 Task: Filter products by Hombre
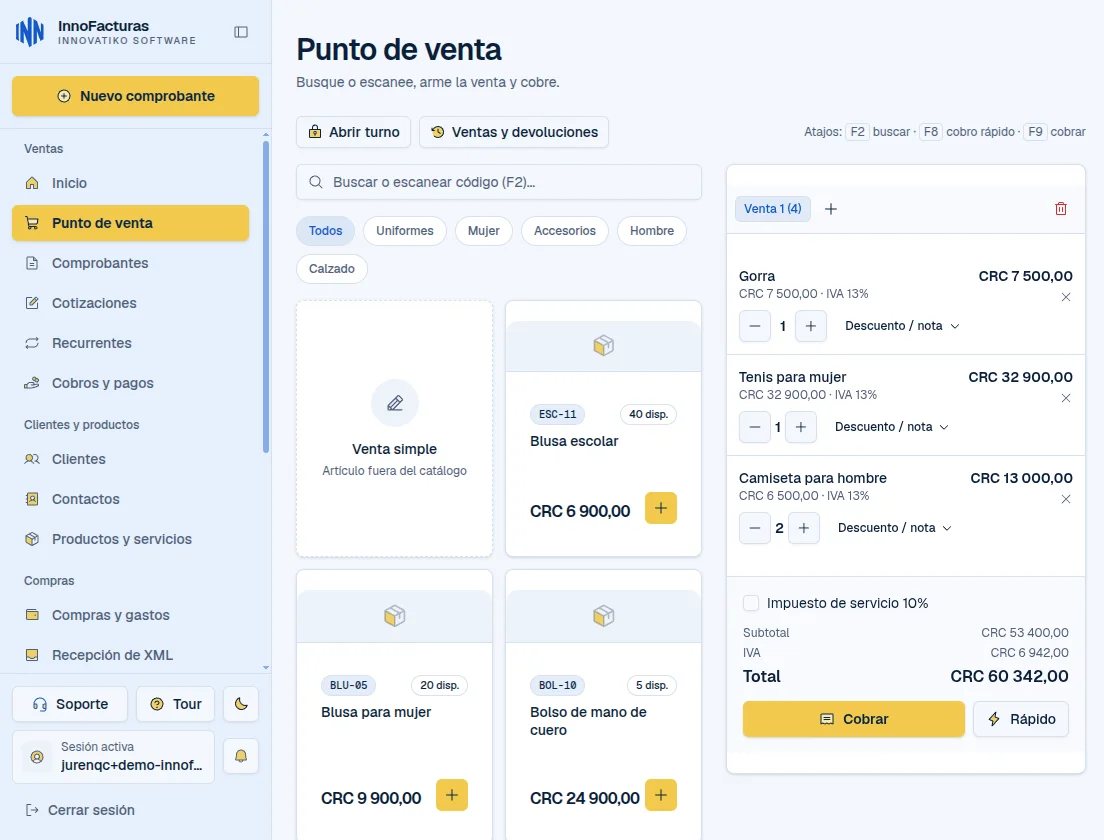pos(652,231)
